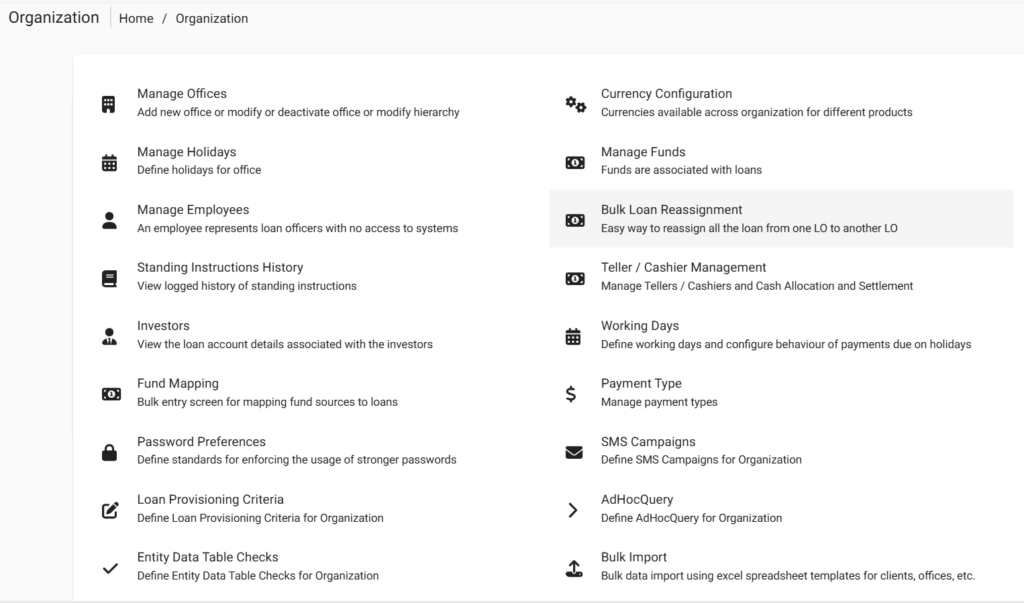Click the book icon for Standing Instructions History
Image resolution: width=1024 pixels, height=603 pixels.
tap(109, 278)
